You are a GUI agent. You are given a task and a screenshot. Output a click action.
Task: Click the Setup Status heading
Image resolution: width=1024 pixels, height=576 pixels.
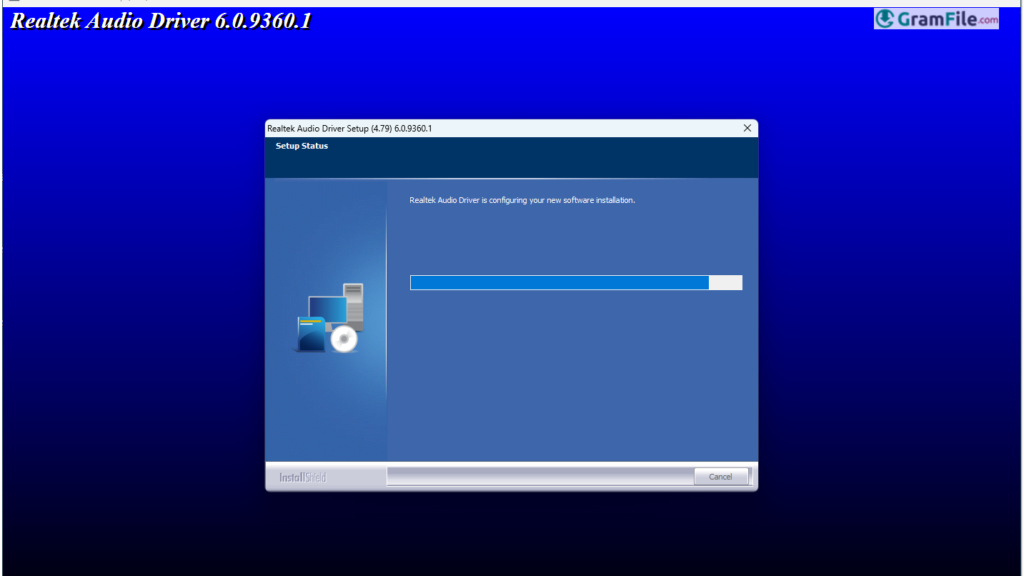point(301,146)
